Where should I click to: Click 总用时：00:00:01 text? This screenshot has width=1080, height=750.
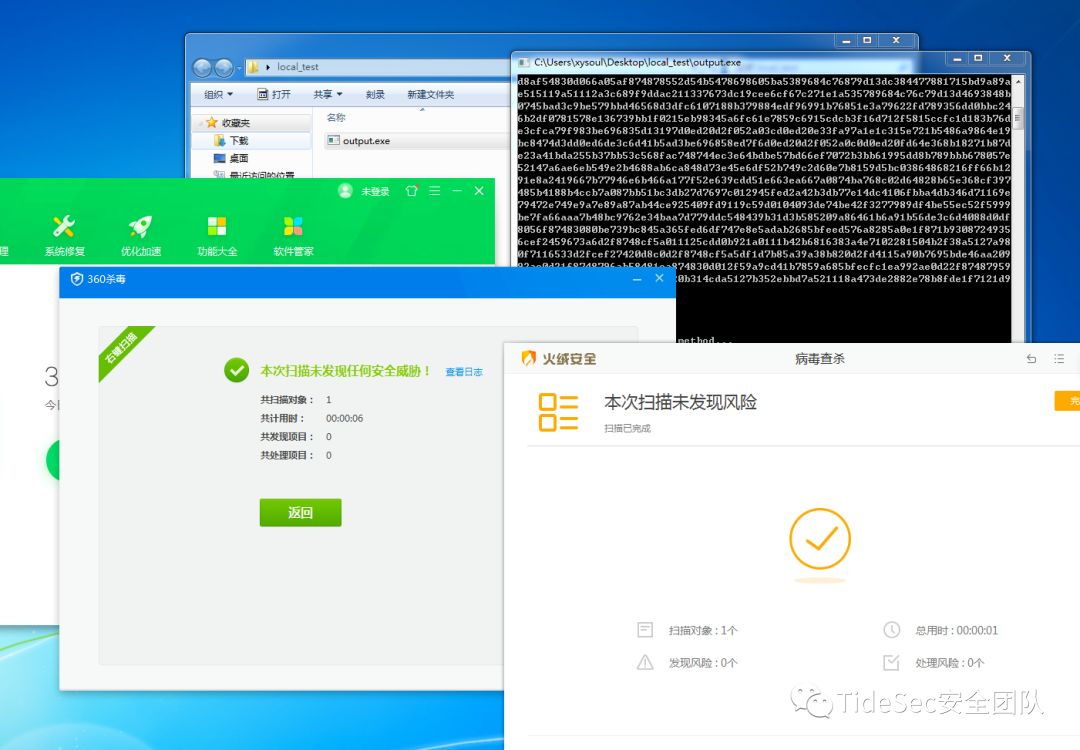[956, 630]
